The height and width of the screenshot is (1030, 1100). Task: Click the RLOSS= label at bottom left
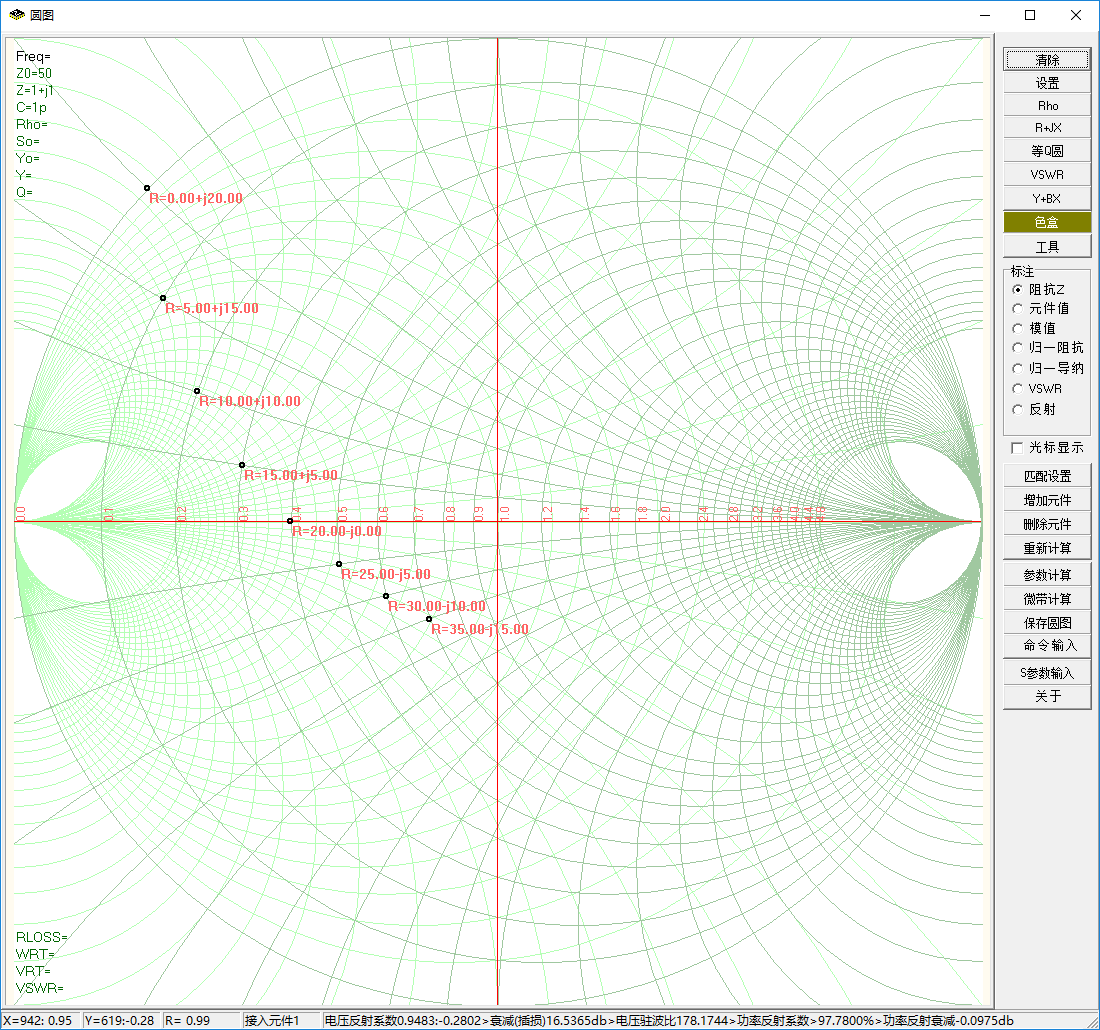click(41, 937)
